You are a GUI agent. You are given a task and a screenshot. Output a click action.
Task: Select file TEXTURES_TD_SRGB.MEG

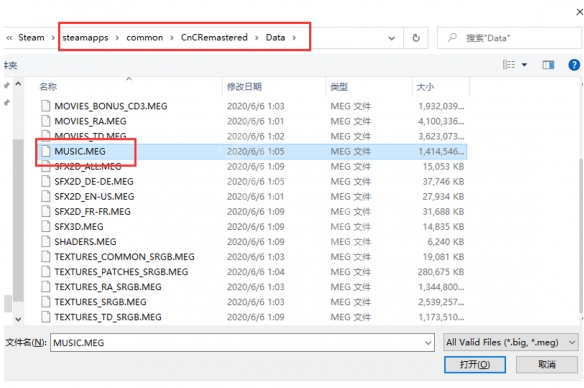[108, 317]
